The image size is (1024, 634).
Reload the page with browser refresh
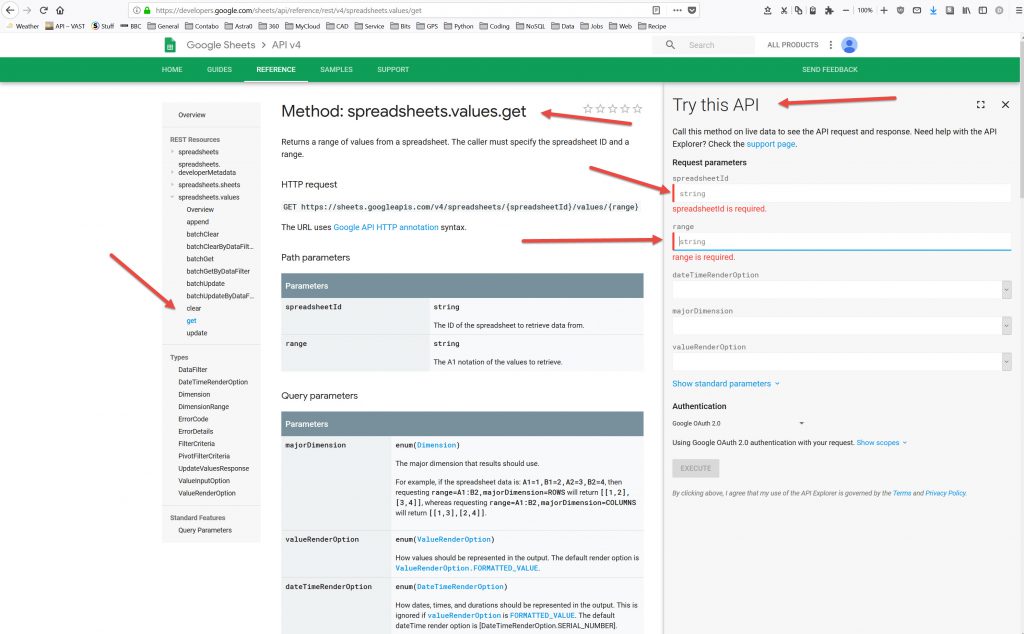pos(43,10)
